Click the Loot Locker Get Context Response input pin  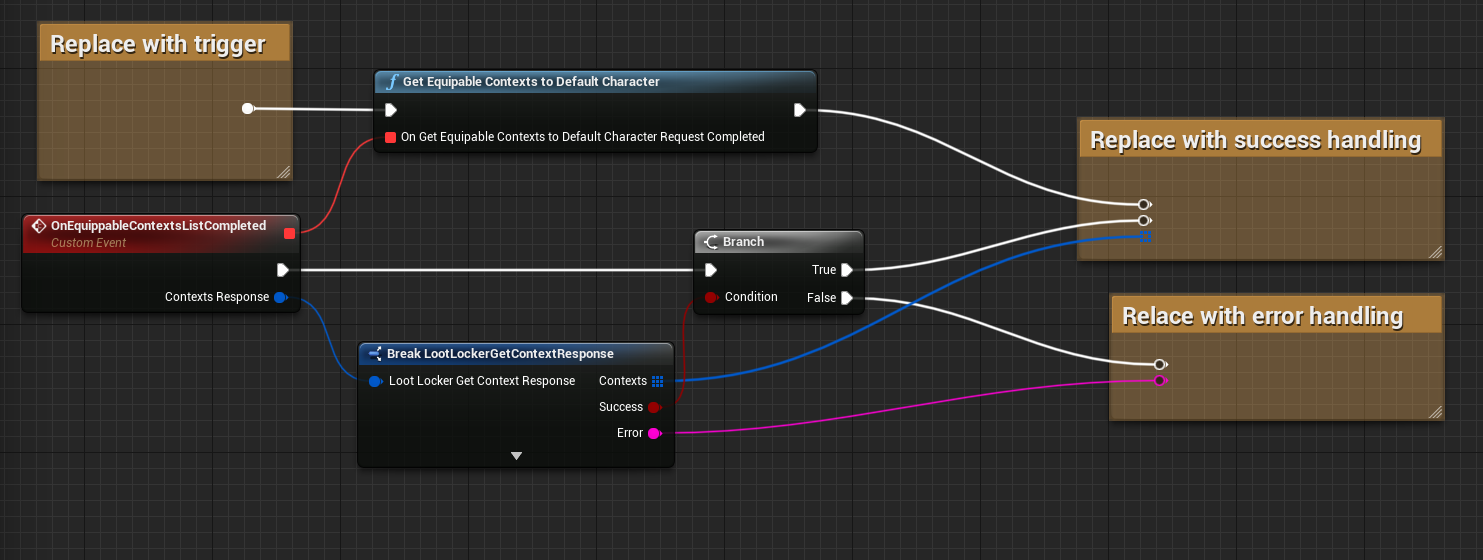(374, 381)
